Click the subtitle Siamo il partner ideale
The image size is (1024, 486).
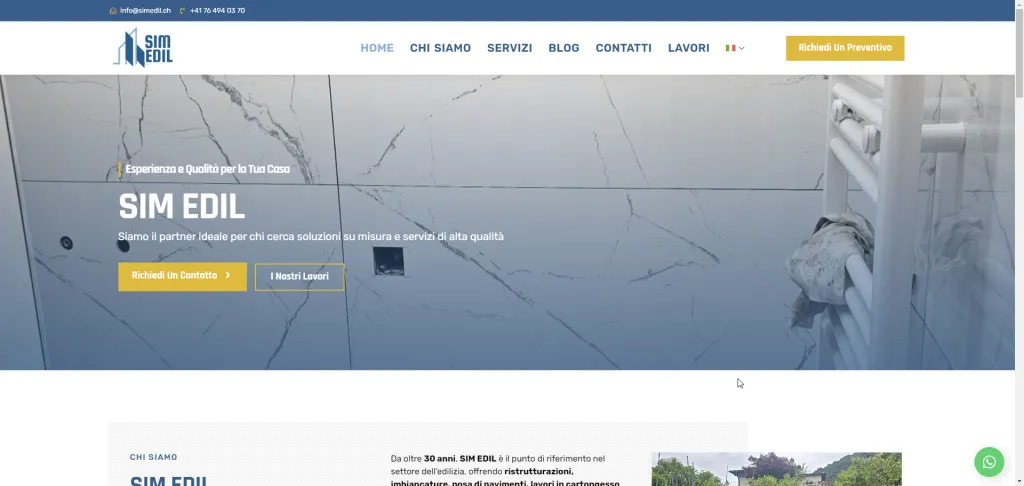[x=311, y=236]
